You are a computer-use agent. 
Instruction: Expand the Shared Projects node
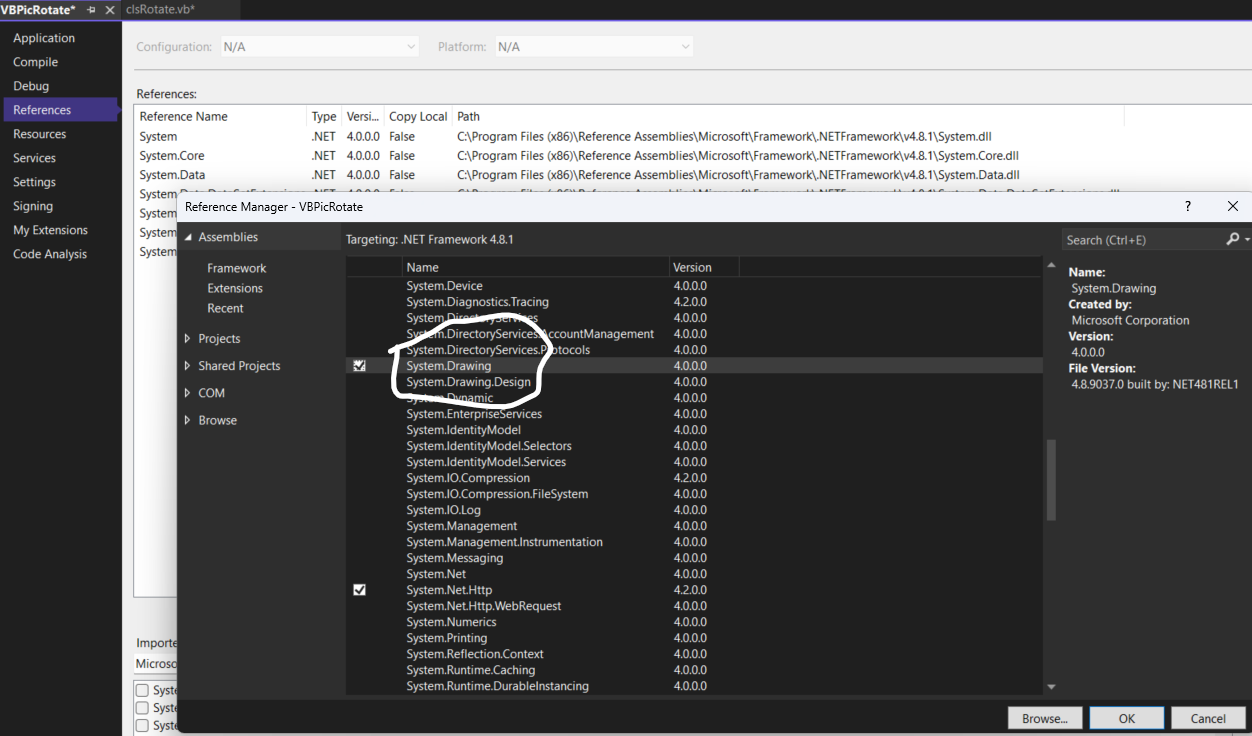[187, 366]
